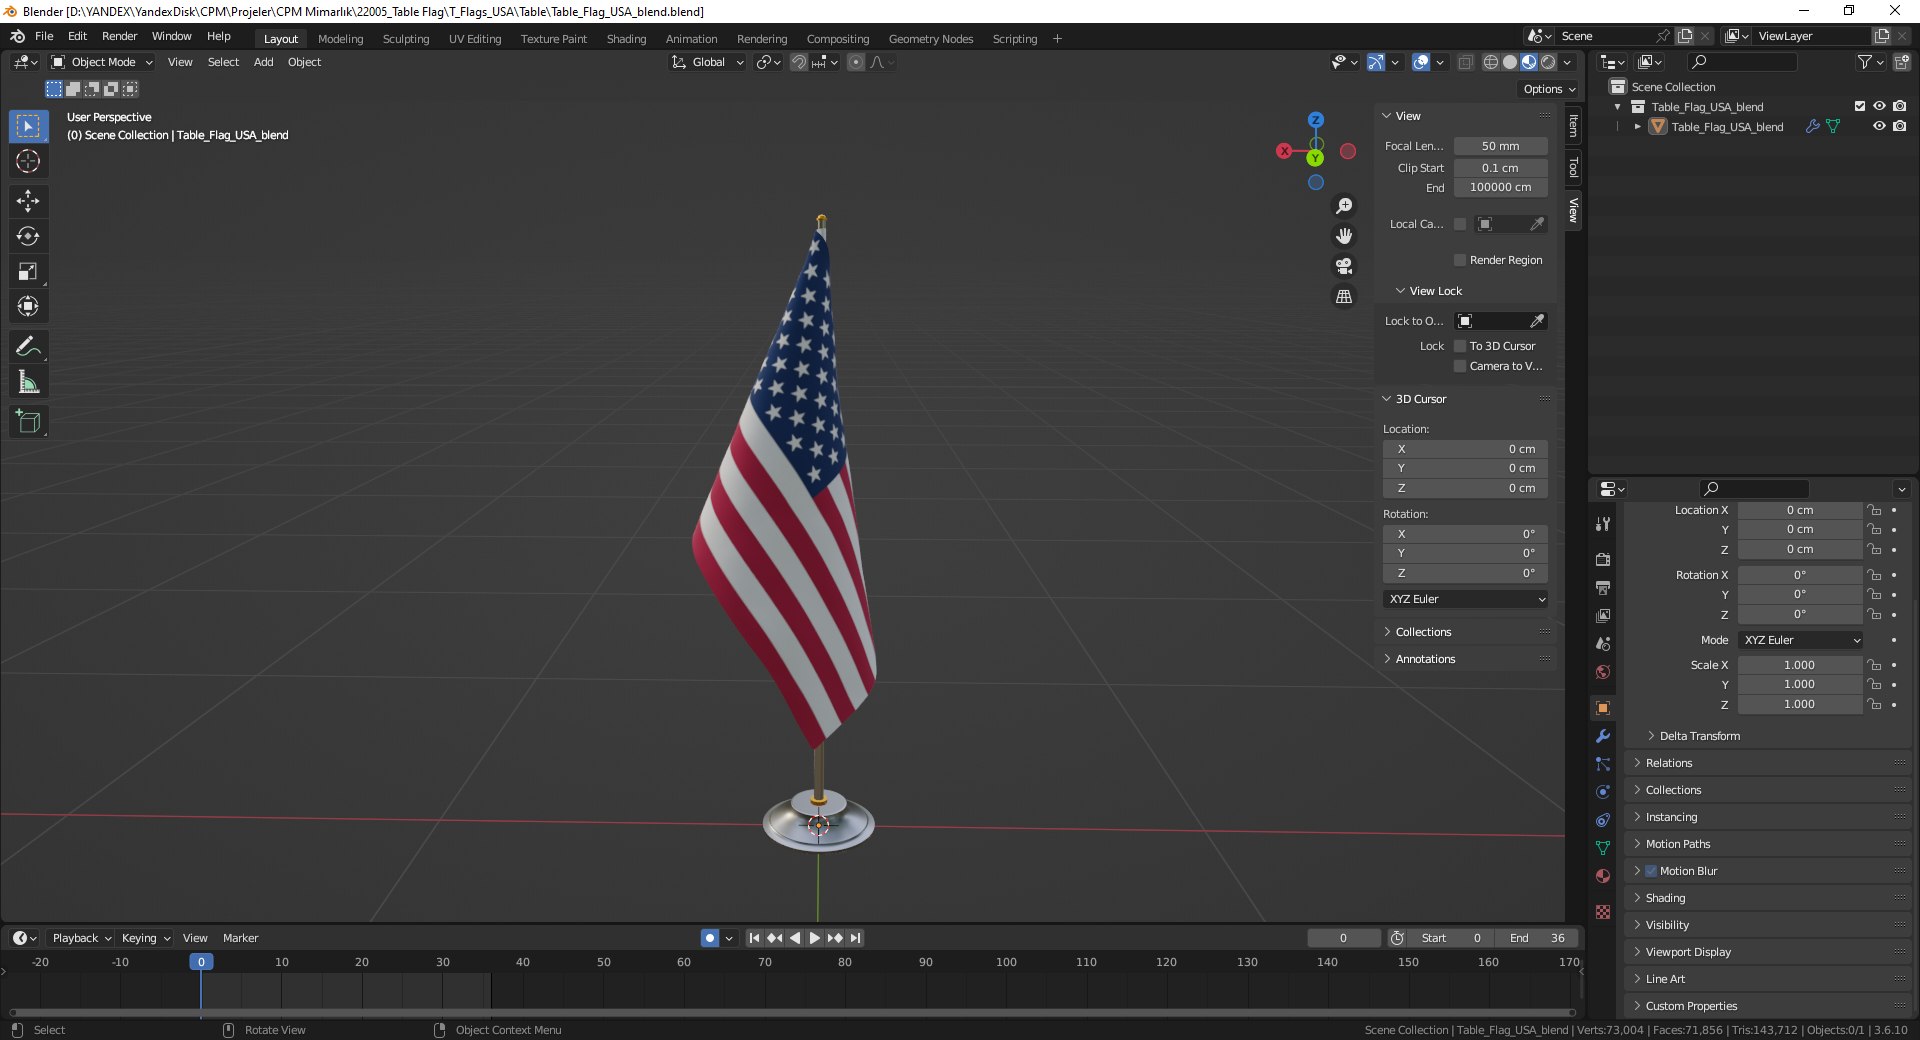Switch to UV Editing workspace tab
The height and width of the screenshot is (1040, 1920).
click(x=475, y=39)
